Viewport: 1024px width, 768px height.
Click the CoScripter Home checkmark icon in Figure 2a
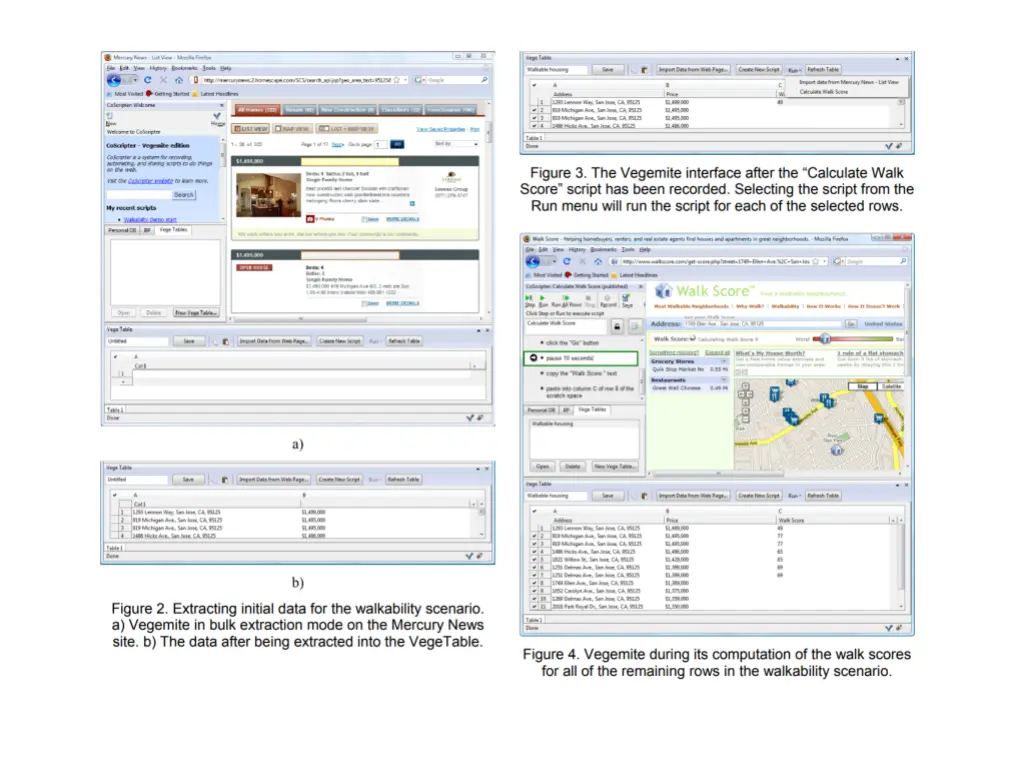[x=217, y=116]
